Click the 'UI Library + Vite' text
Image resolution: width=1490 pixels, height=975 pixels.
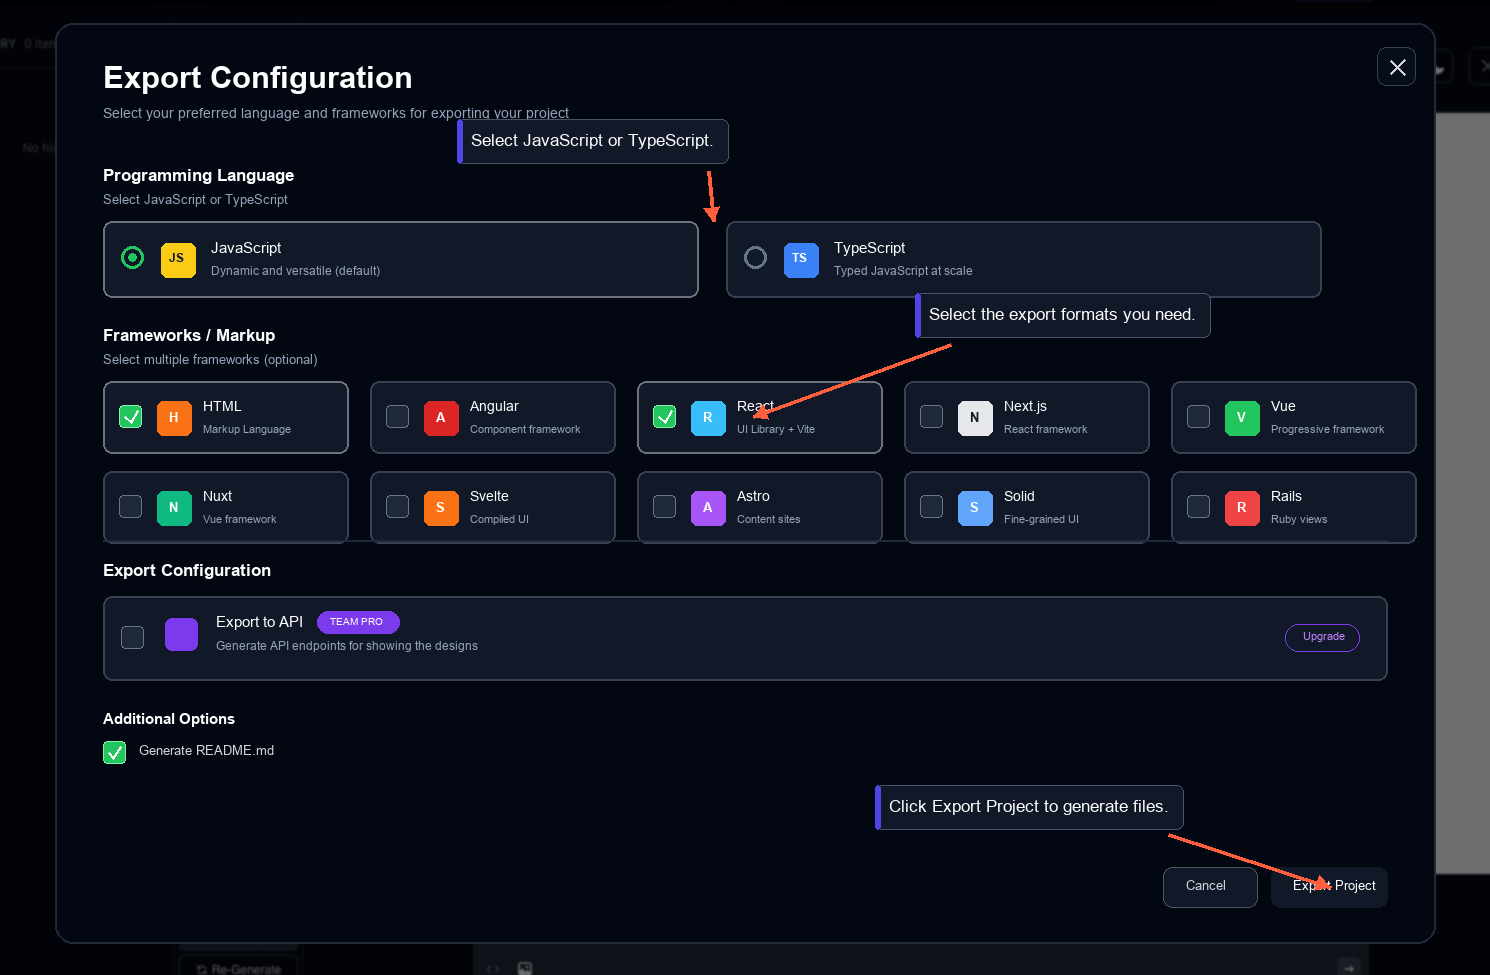776,430
